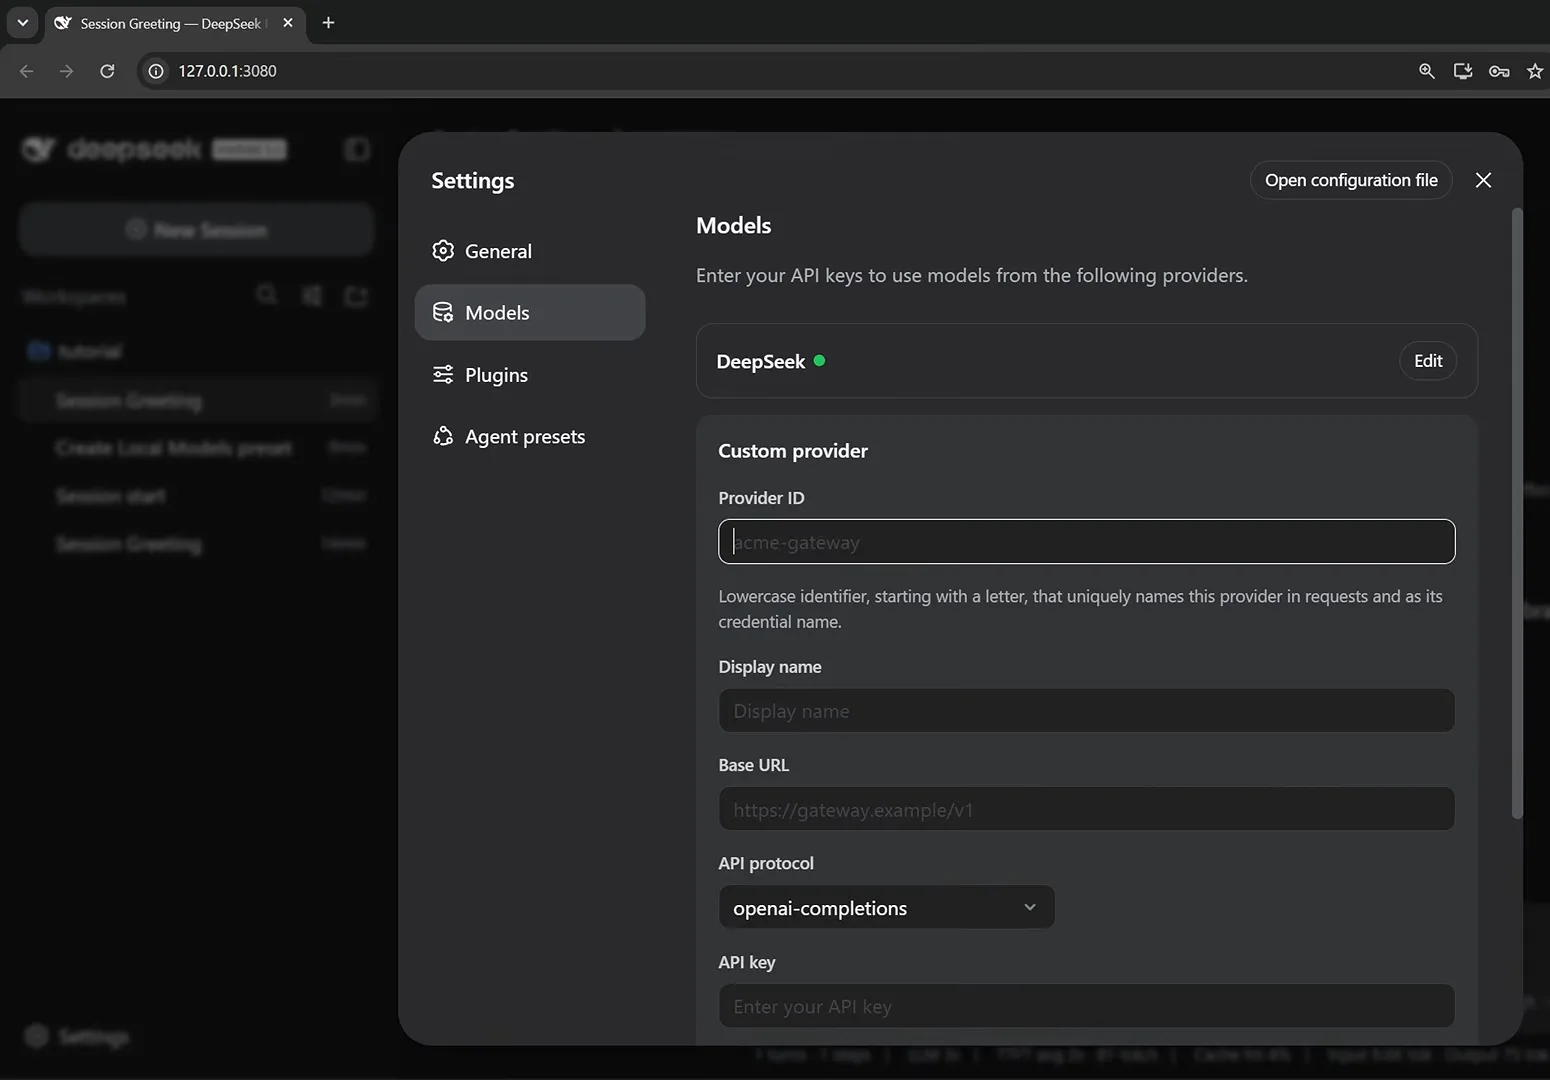
Task: Click the browser back arrow
Action: pos(27,71)
